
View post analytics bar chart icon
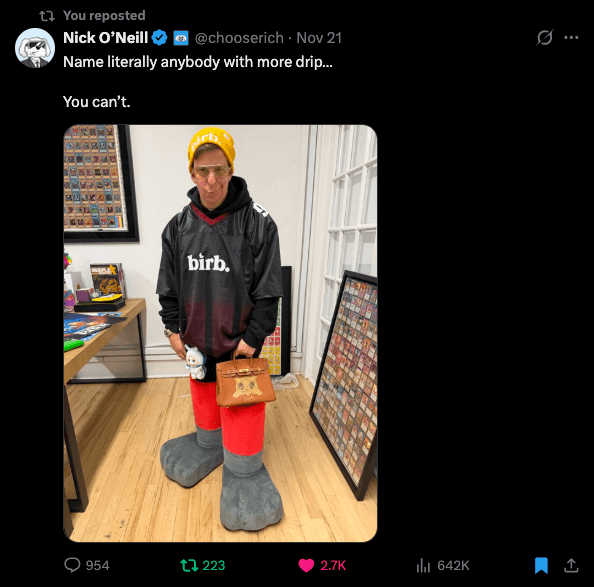(423, 566)
